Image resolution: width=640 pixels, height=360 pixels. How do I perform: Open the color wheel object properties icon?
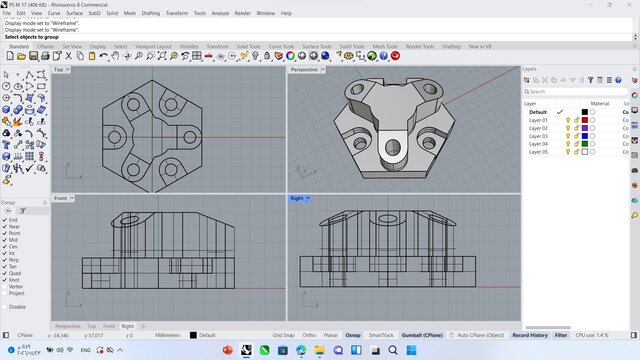tap(290, 56)
